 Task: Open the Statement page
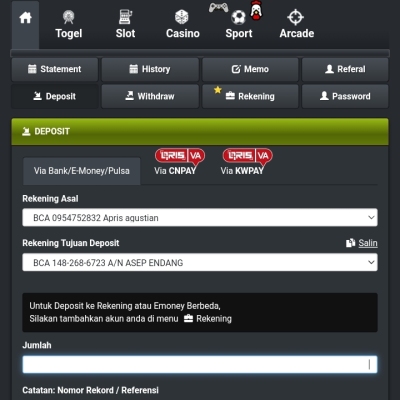tap(55, 69)
